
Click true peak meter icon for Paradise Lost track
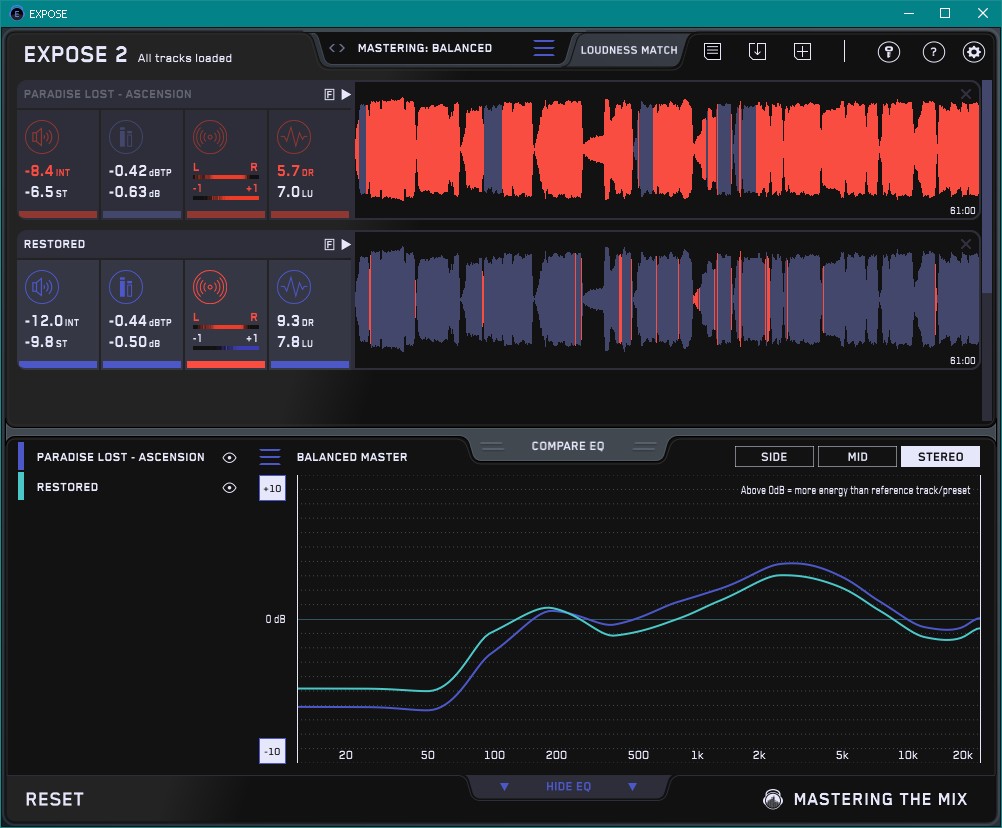tap(126, 136)
